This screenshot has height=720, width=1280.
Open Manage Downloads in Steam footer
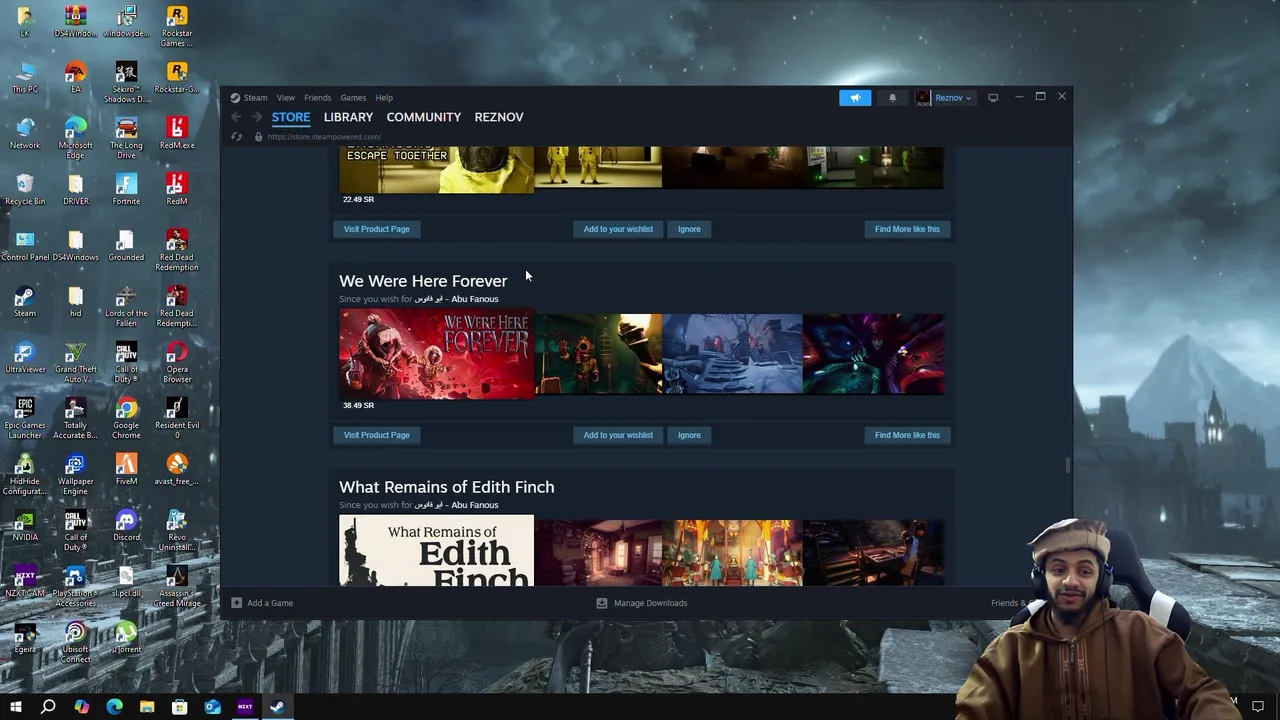coord(642,603)
